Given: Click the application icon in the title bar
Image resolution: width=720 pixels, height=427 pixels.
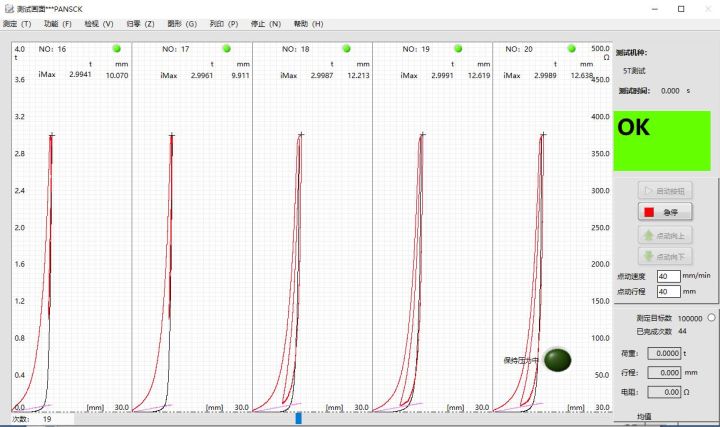Looking at the screenshot, I should pyautogui.click(x=8, y=8).
